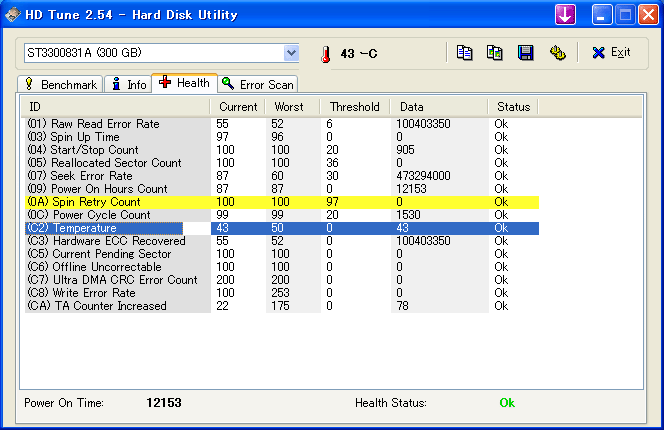Select the (03) Spin Up Time row
This screenshot has width=664, height=430.
pos(282,137)
